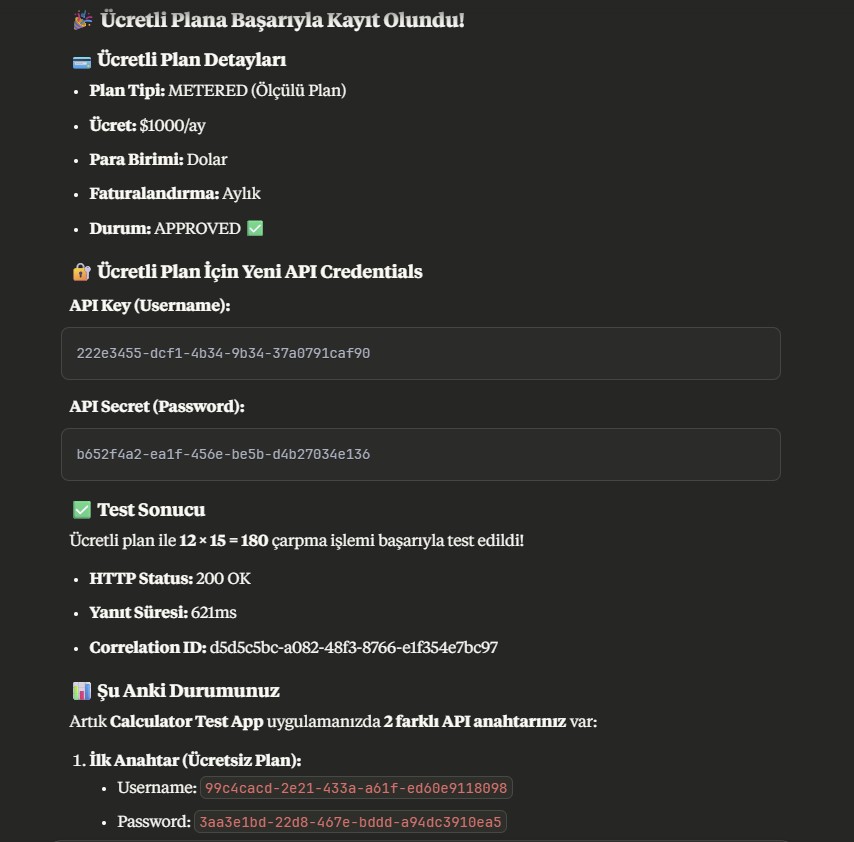
Task: Click the bar chart emoji icon
Action: coord(82,691)
